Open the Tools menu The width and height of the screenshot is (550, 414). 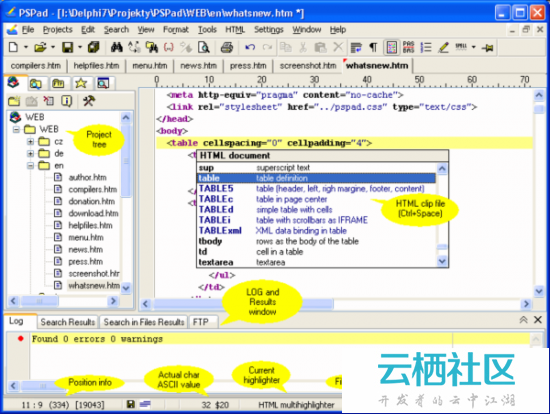tap(207, 30)
